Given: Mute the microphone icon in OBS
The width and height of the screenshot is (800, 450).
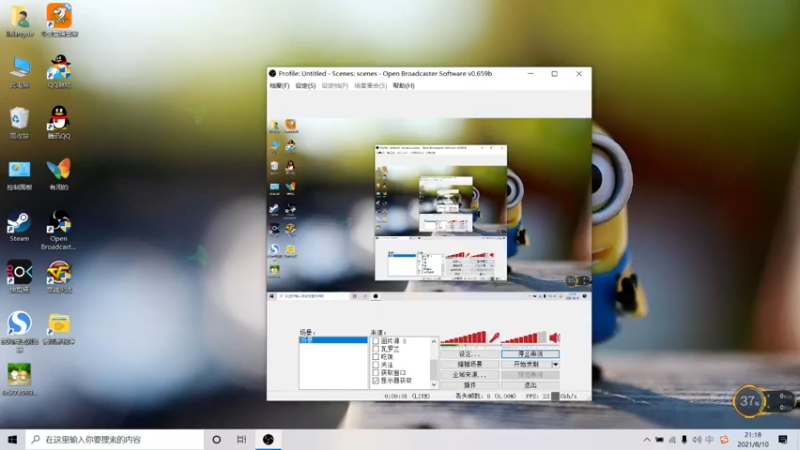Looking at the screenshot, I should (x=494, y=337).
